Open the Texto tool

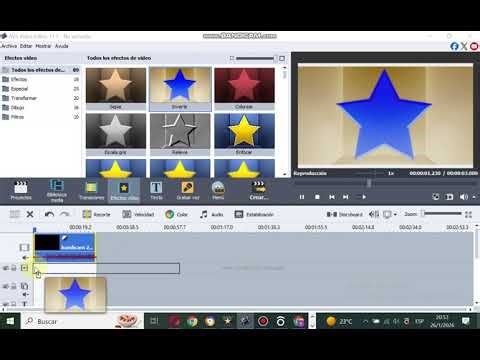[x=156, y=190]
